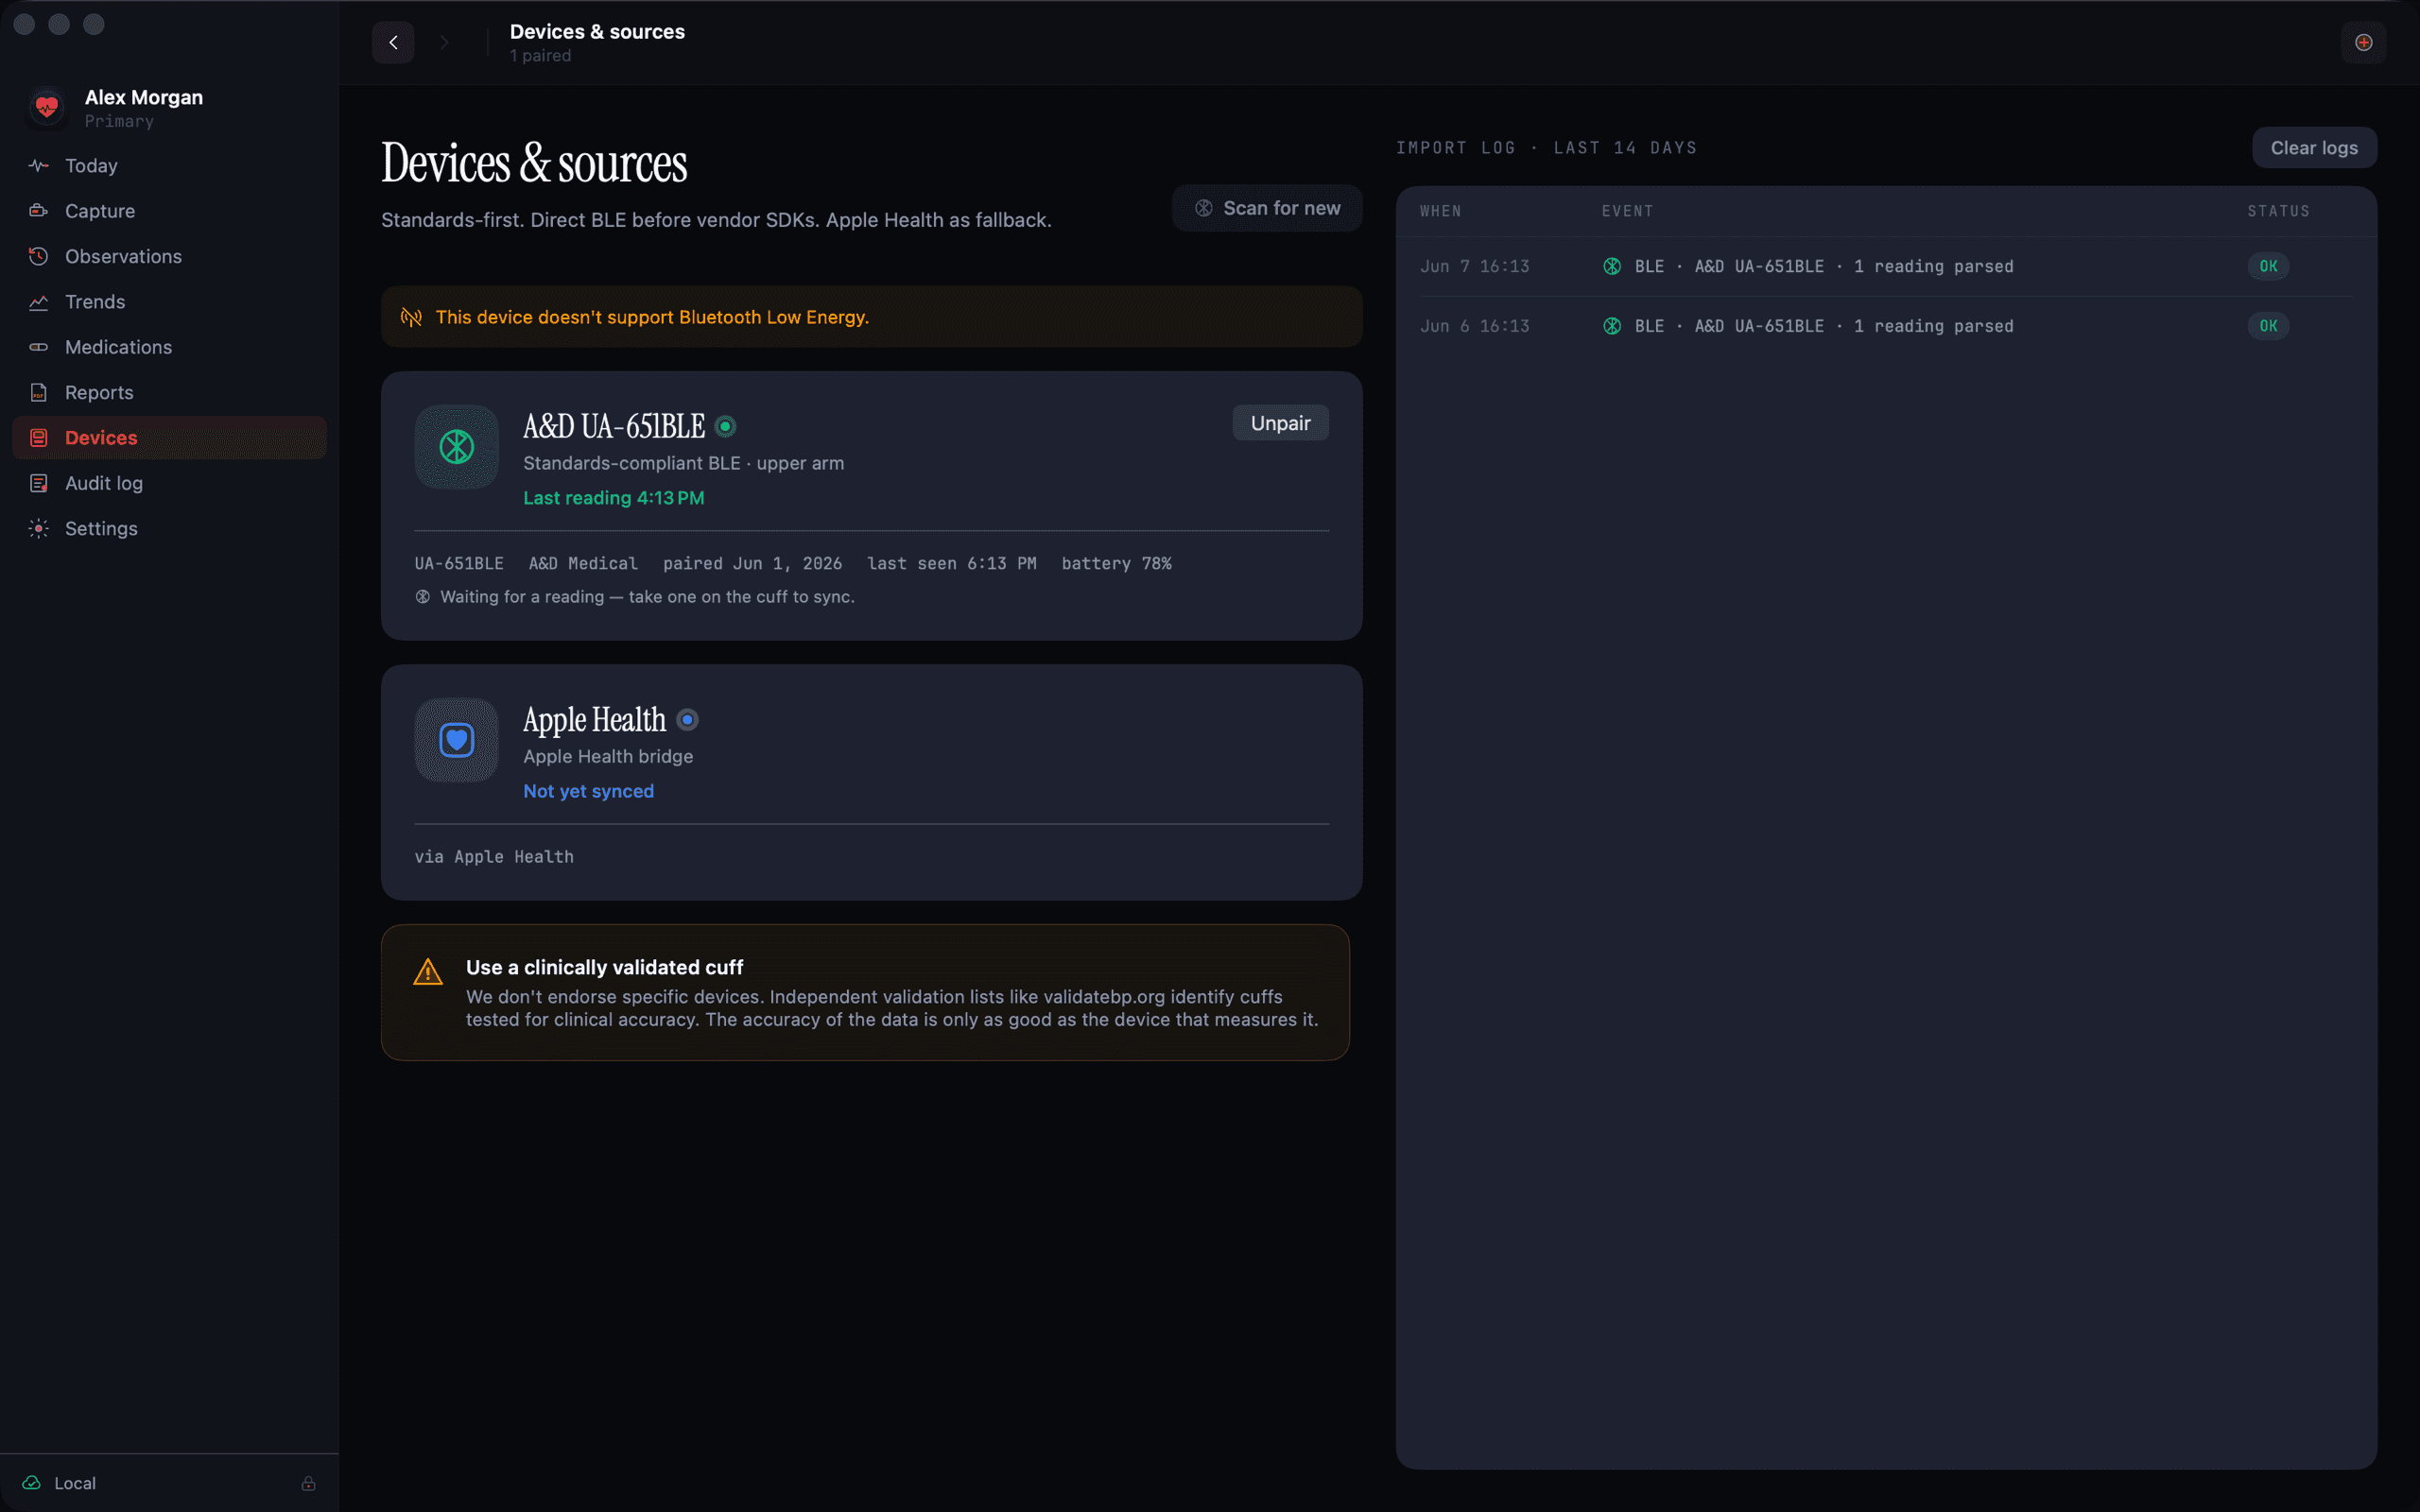Select the Jun 7 16:13 timestamp
This screenshot has width=2420, height=1512.
click(x=1475, y=266)
